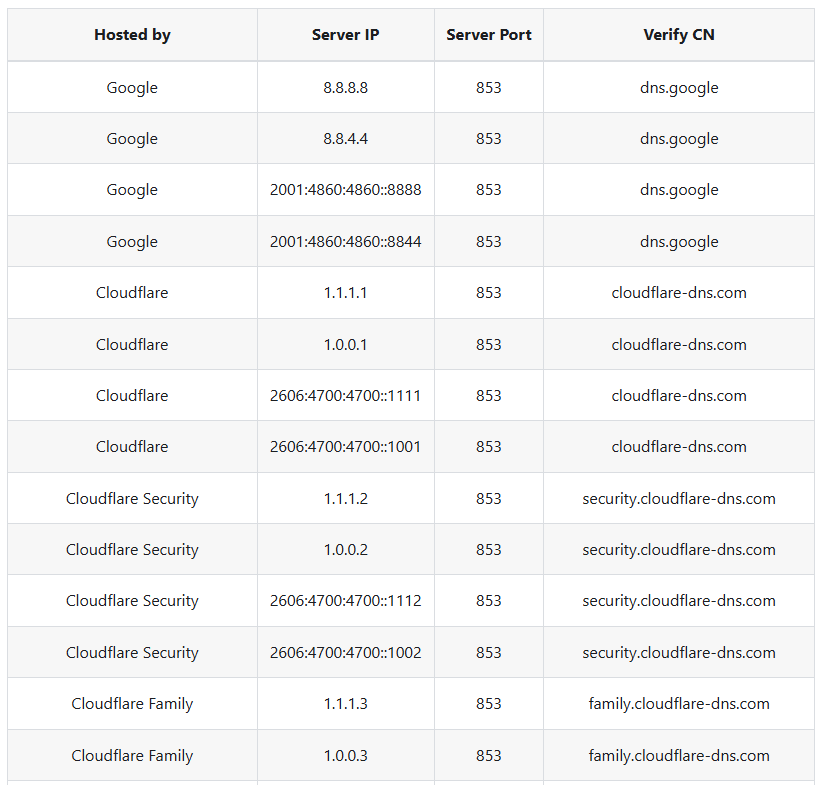Select the 1.0.0.2 Cloudflare Security IP

pyautogui.click(x=345, y=550)
